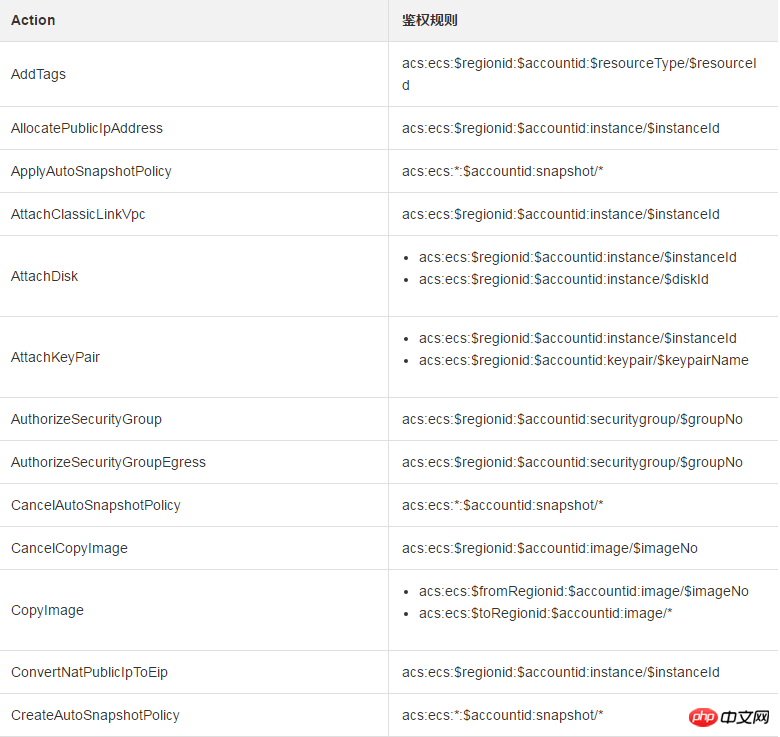Click the CancelCopyImage row label

[70, 548]
